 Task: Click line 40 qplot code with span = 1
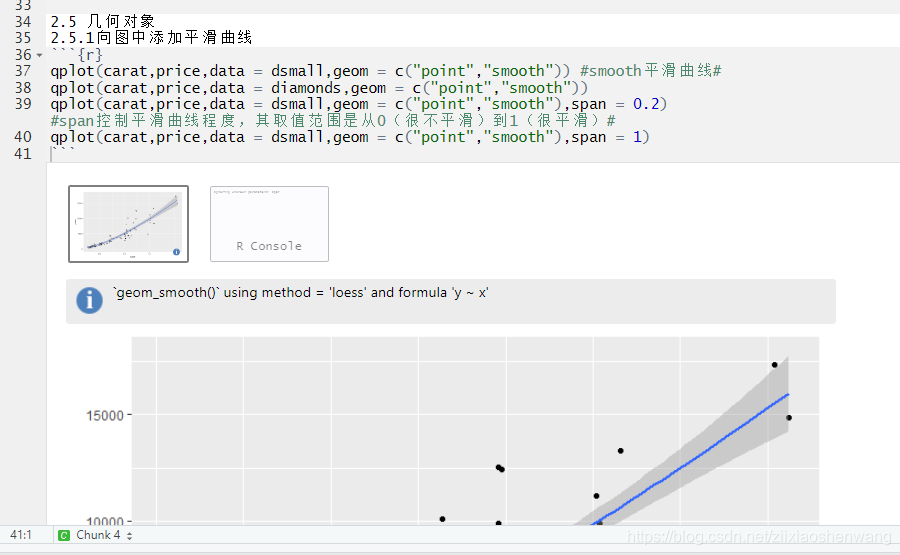coord(350,137)
